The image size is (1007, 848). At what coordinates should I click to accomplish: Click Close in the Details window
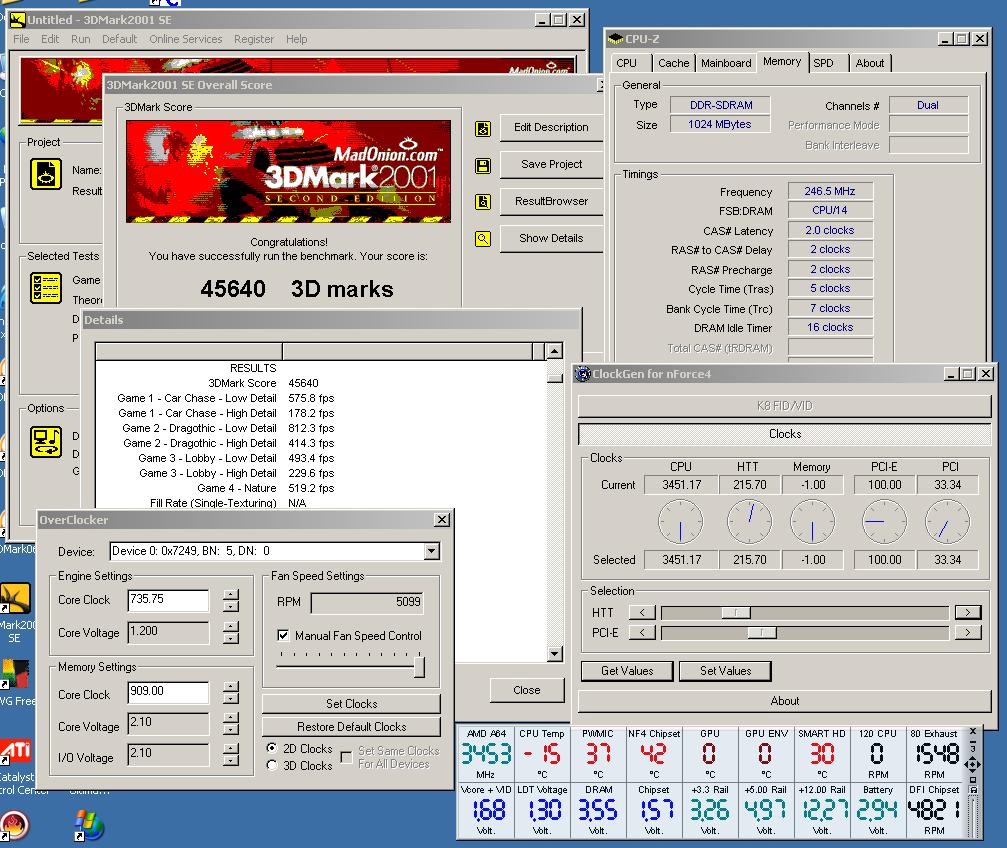pos(527,690)
